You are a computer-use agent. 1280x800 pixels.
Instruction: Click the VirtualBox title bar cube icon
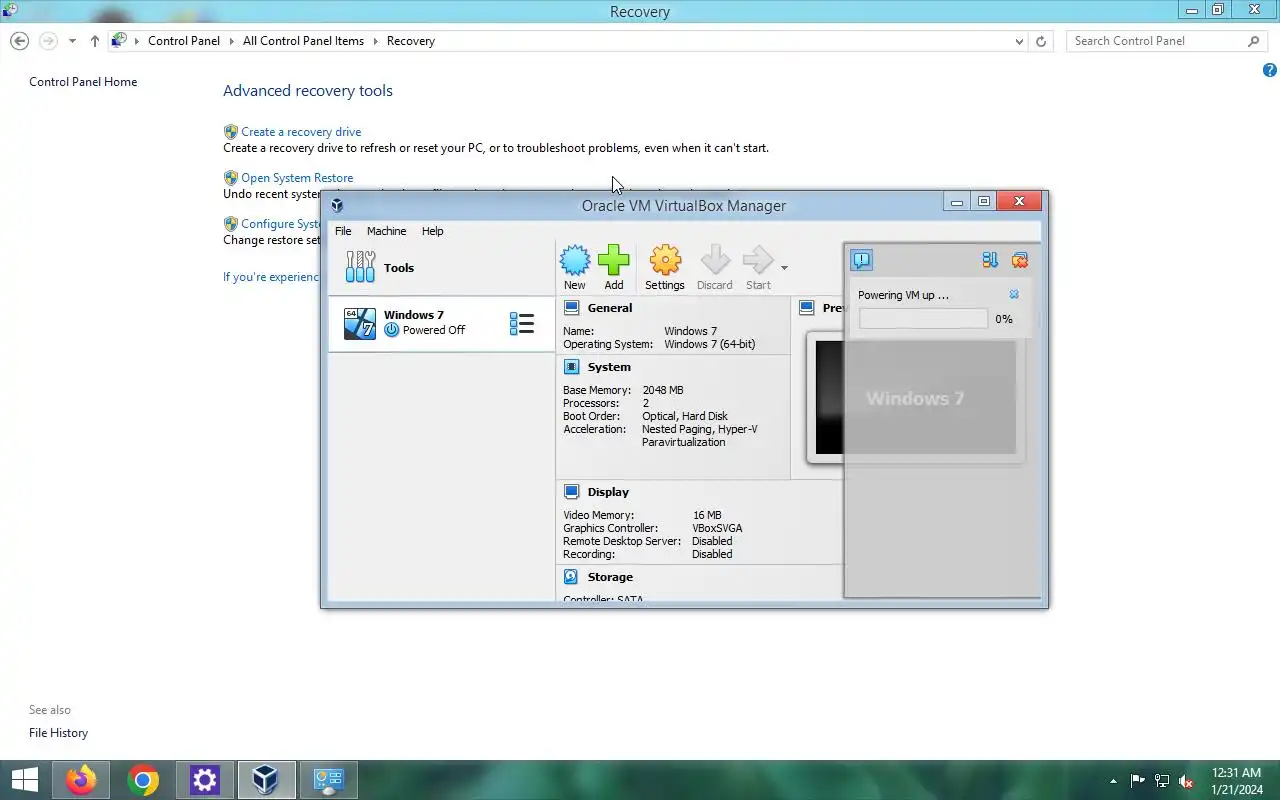point(337,205)
